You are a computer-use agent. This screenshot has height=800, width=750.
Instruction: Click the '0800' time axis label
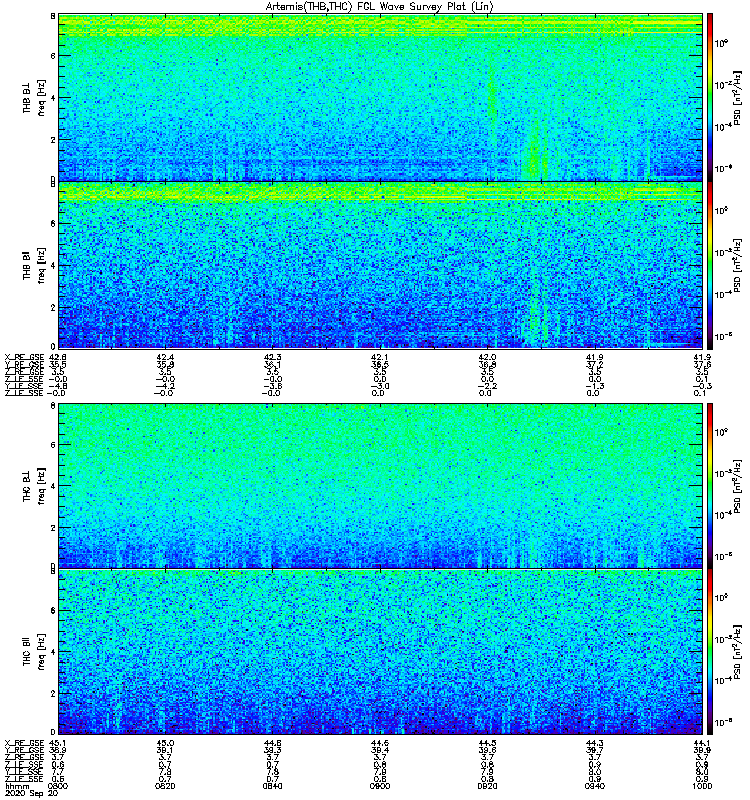click(58, 786)
